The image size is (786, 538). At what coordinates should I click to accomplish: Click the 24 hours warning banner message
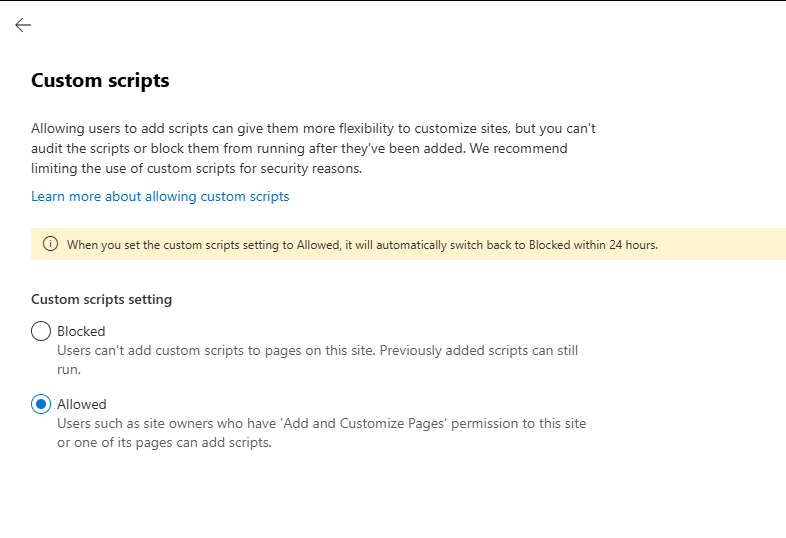click(362, 245)
